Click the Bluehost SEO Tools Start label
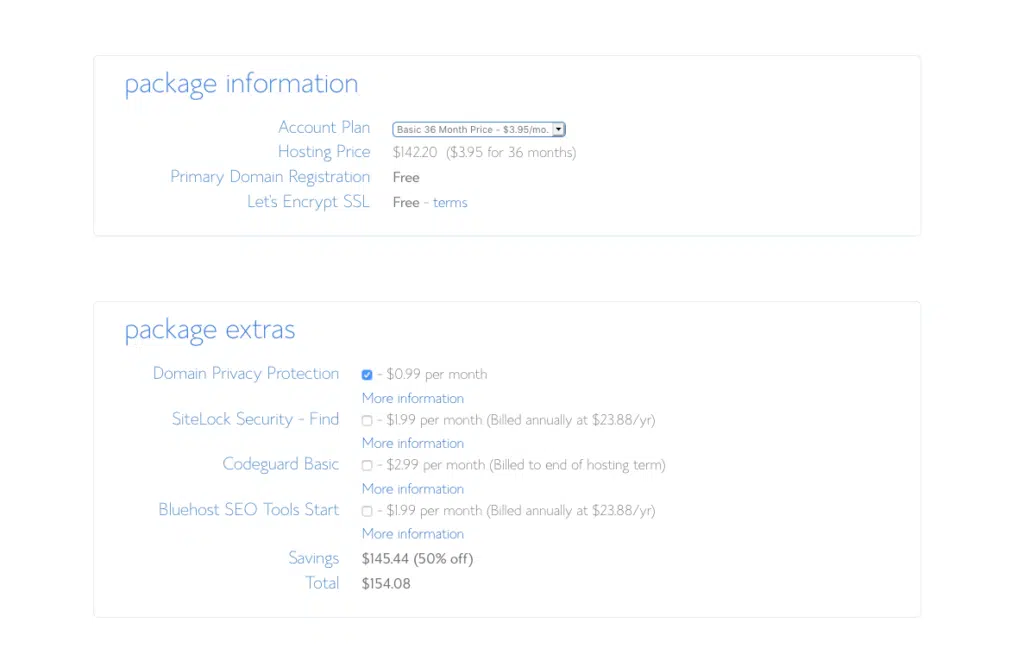 click(x=249, y=509)
